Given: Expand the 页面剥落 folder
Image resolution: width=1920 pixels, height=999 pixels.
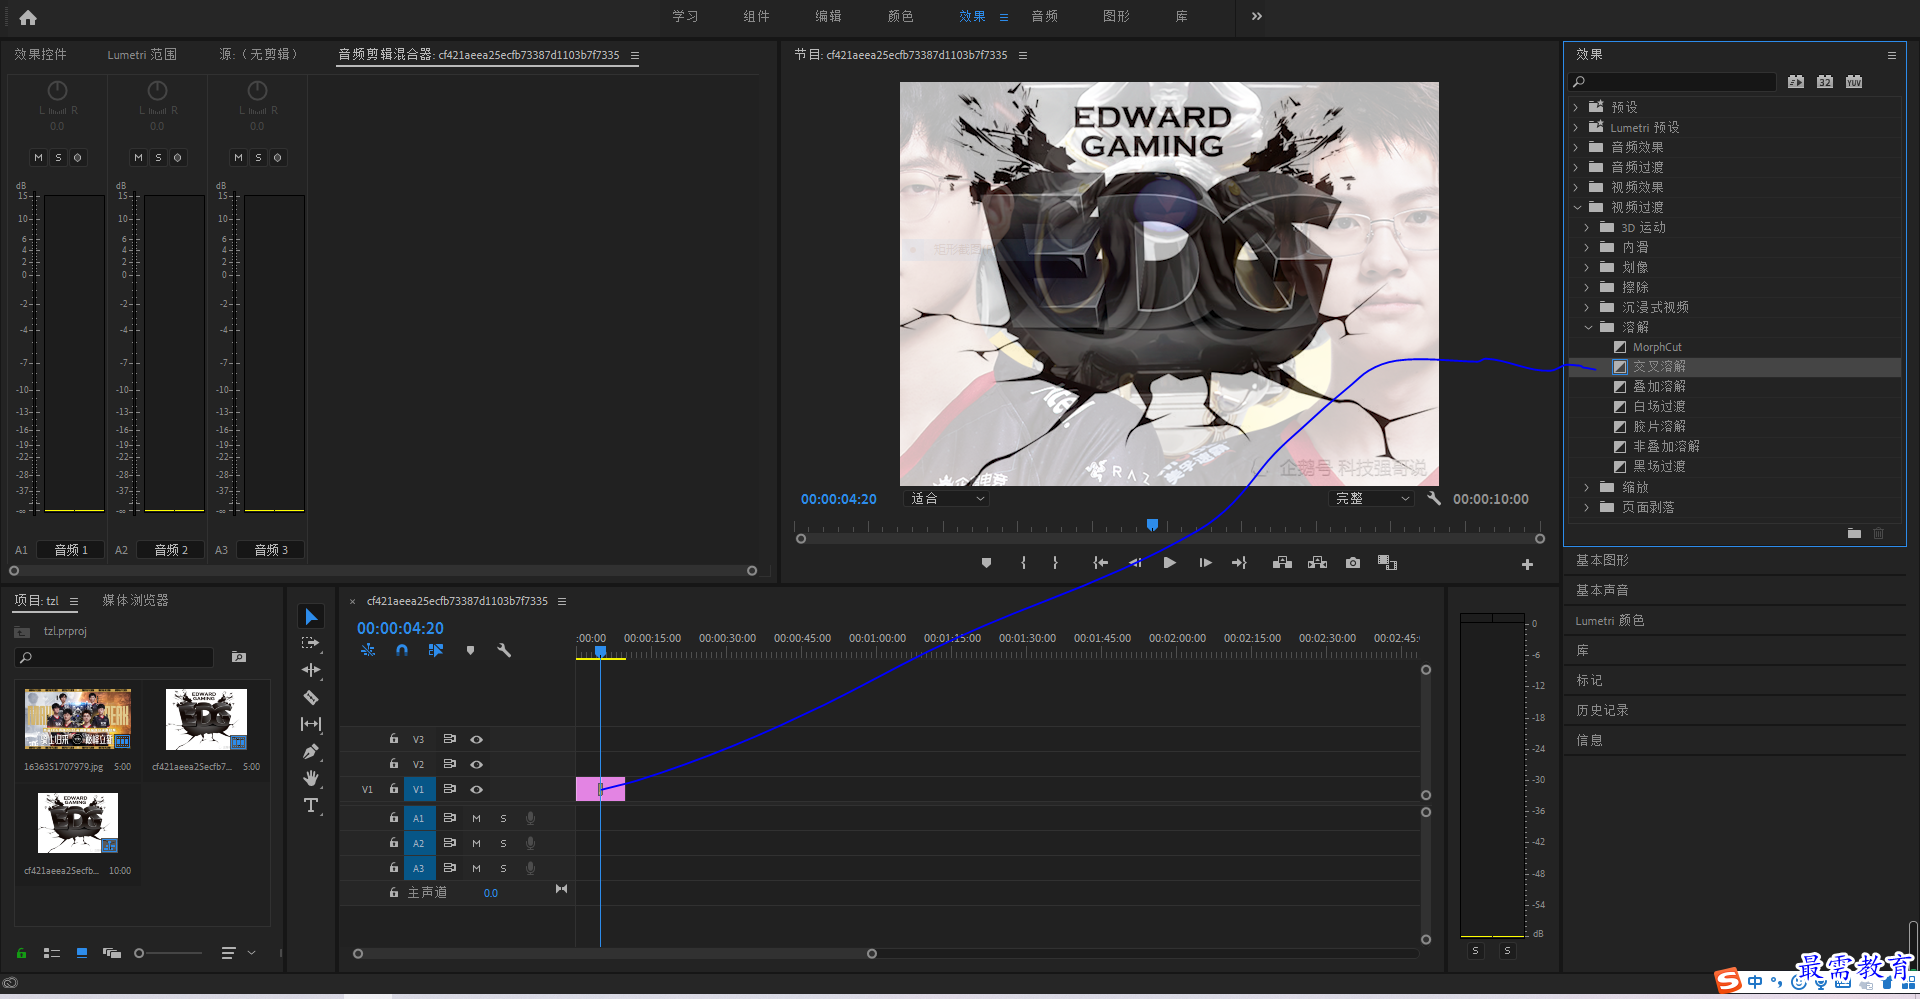Looking at the screenshot, I should 1587,507.
